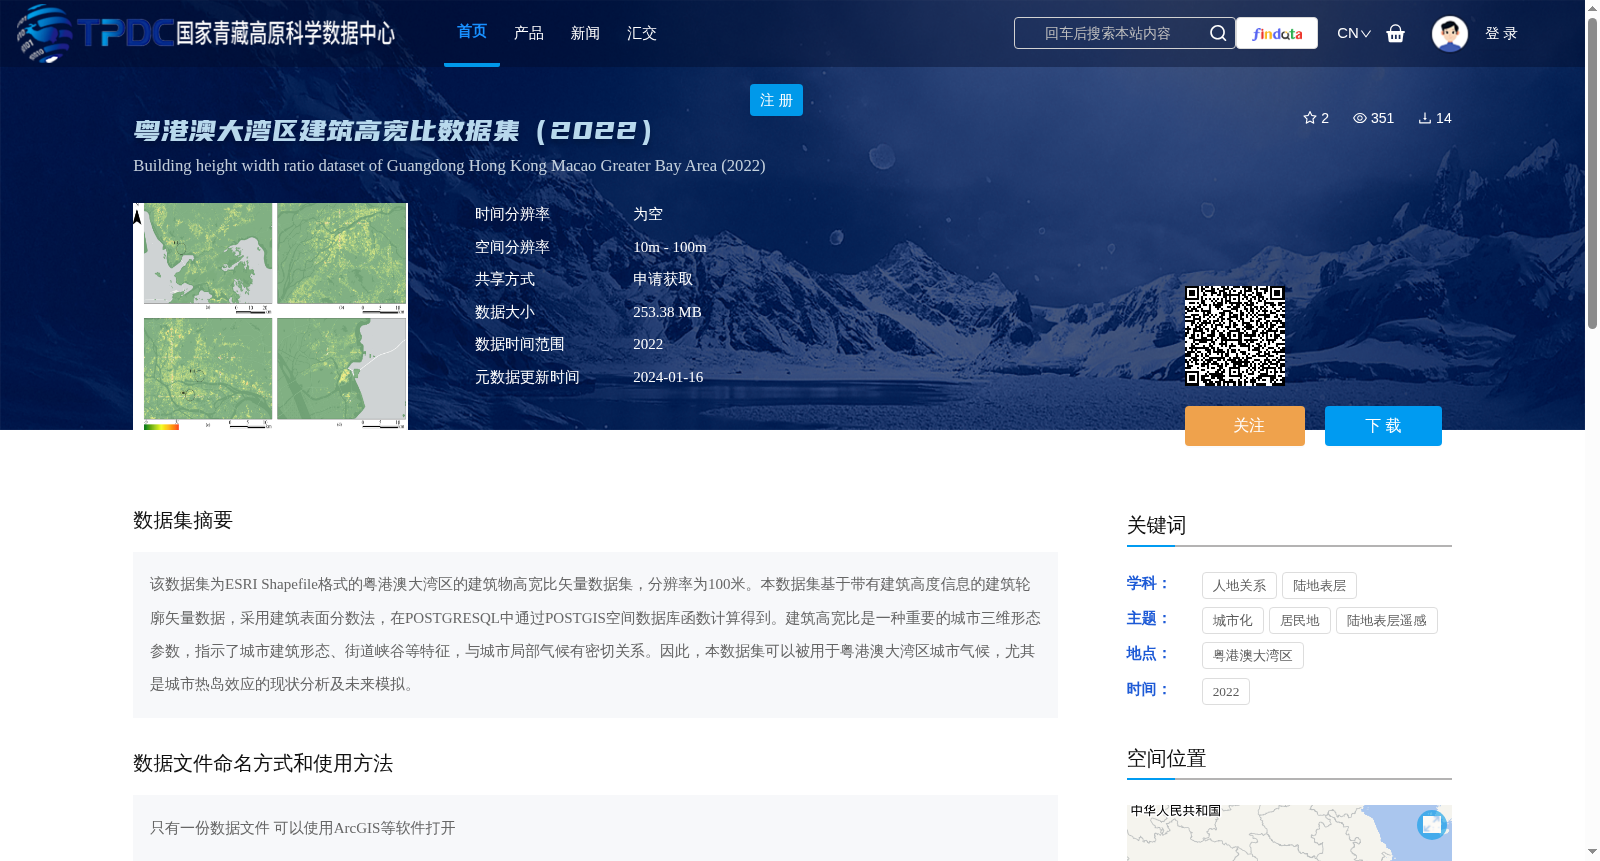Click the 2024-01-16 update date

coord(668,377)
